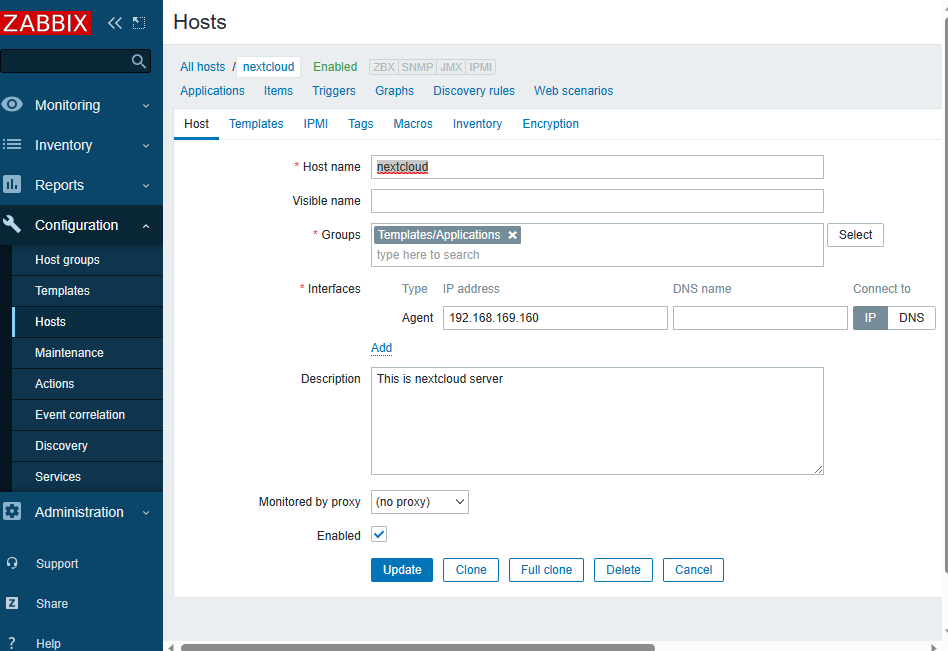Open Maintenance in sidebar
The height and width of the screenshot is (651, 948).
click(x=87, y=352)
